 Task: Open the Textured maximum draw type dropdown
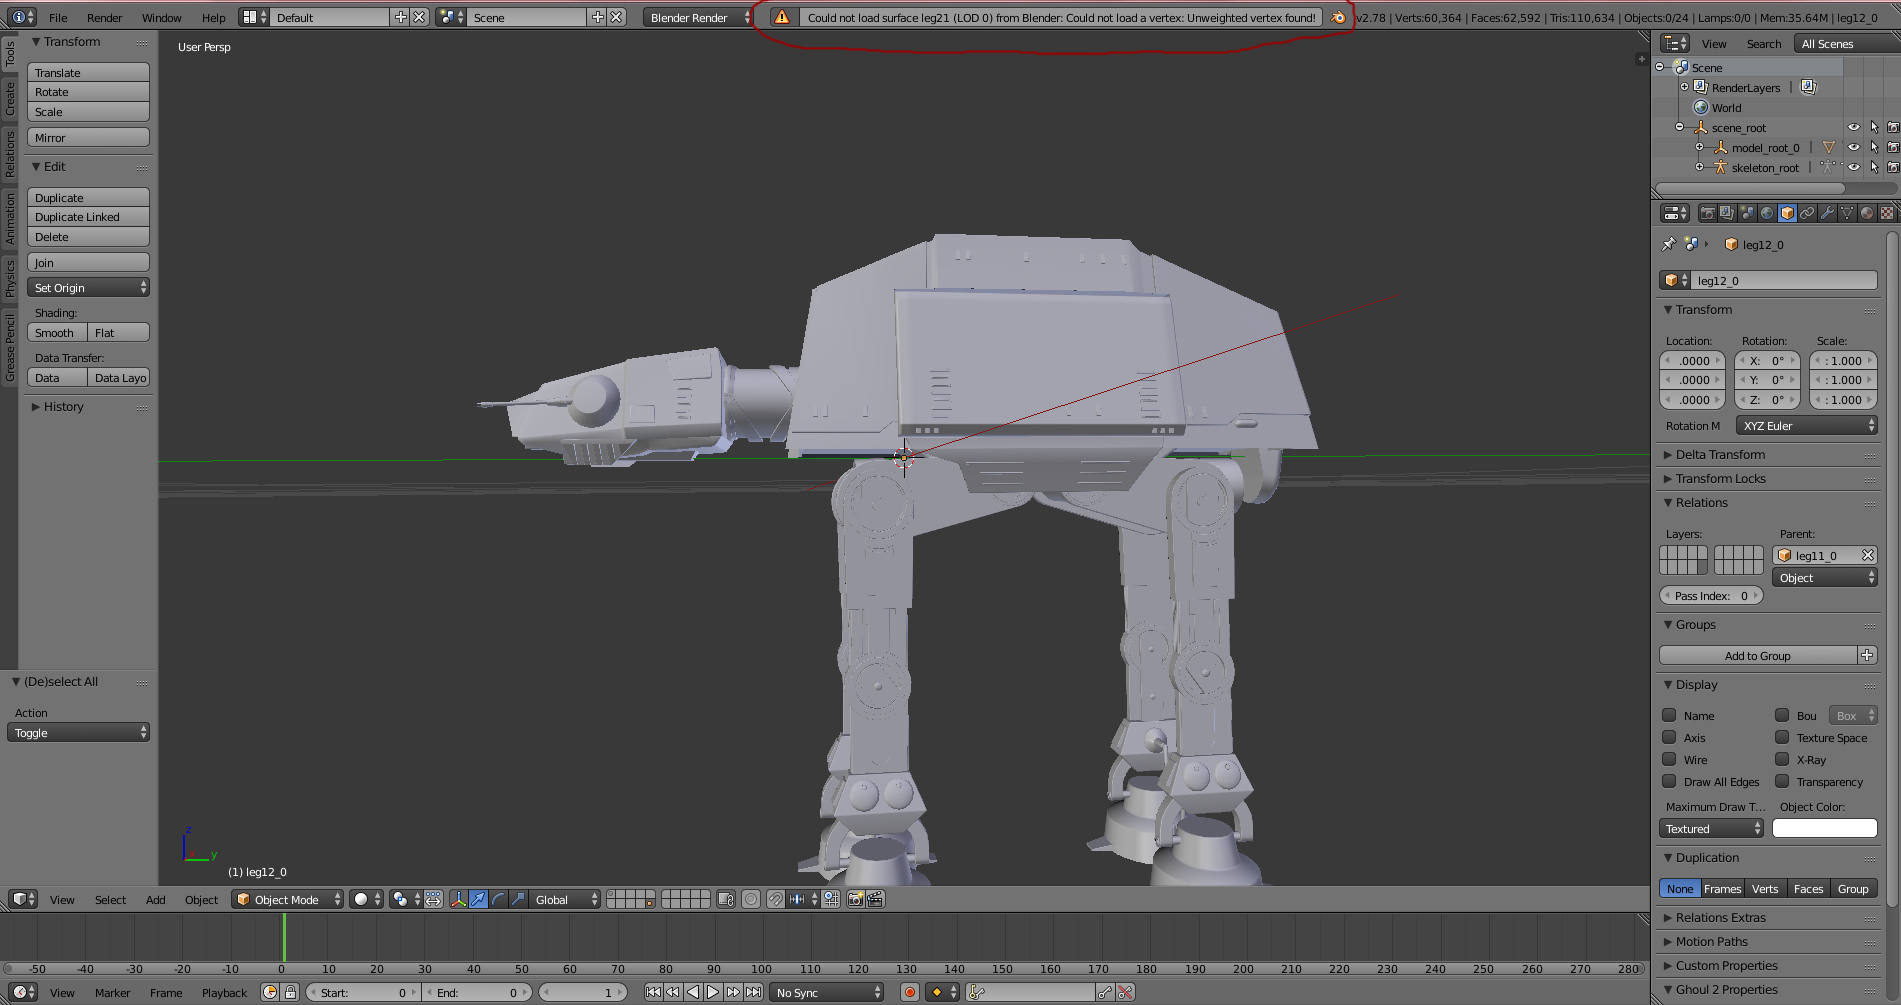click(x=1711, y=828)
